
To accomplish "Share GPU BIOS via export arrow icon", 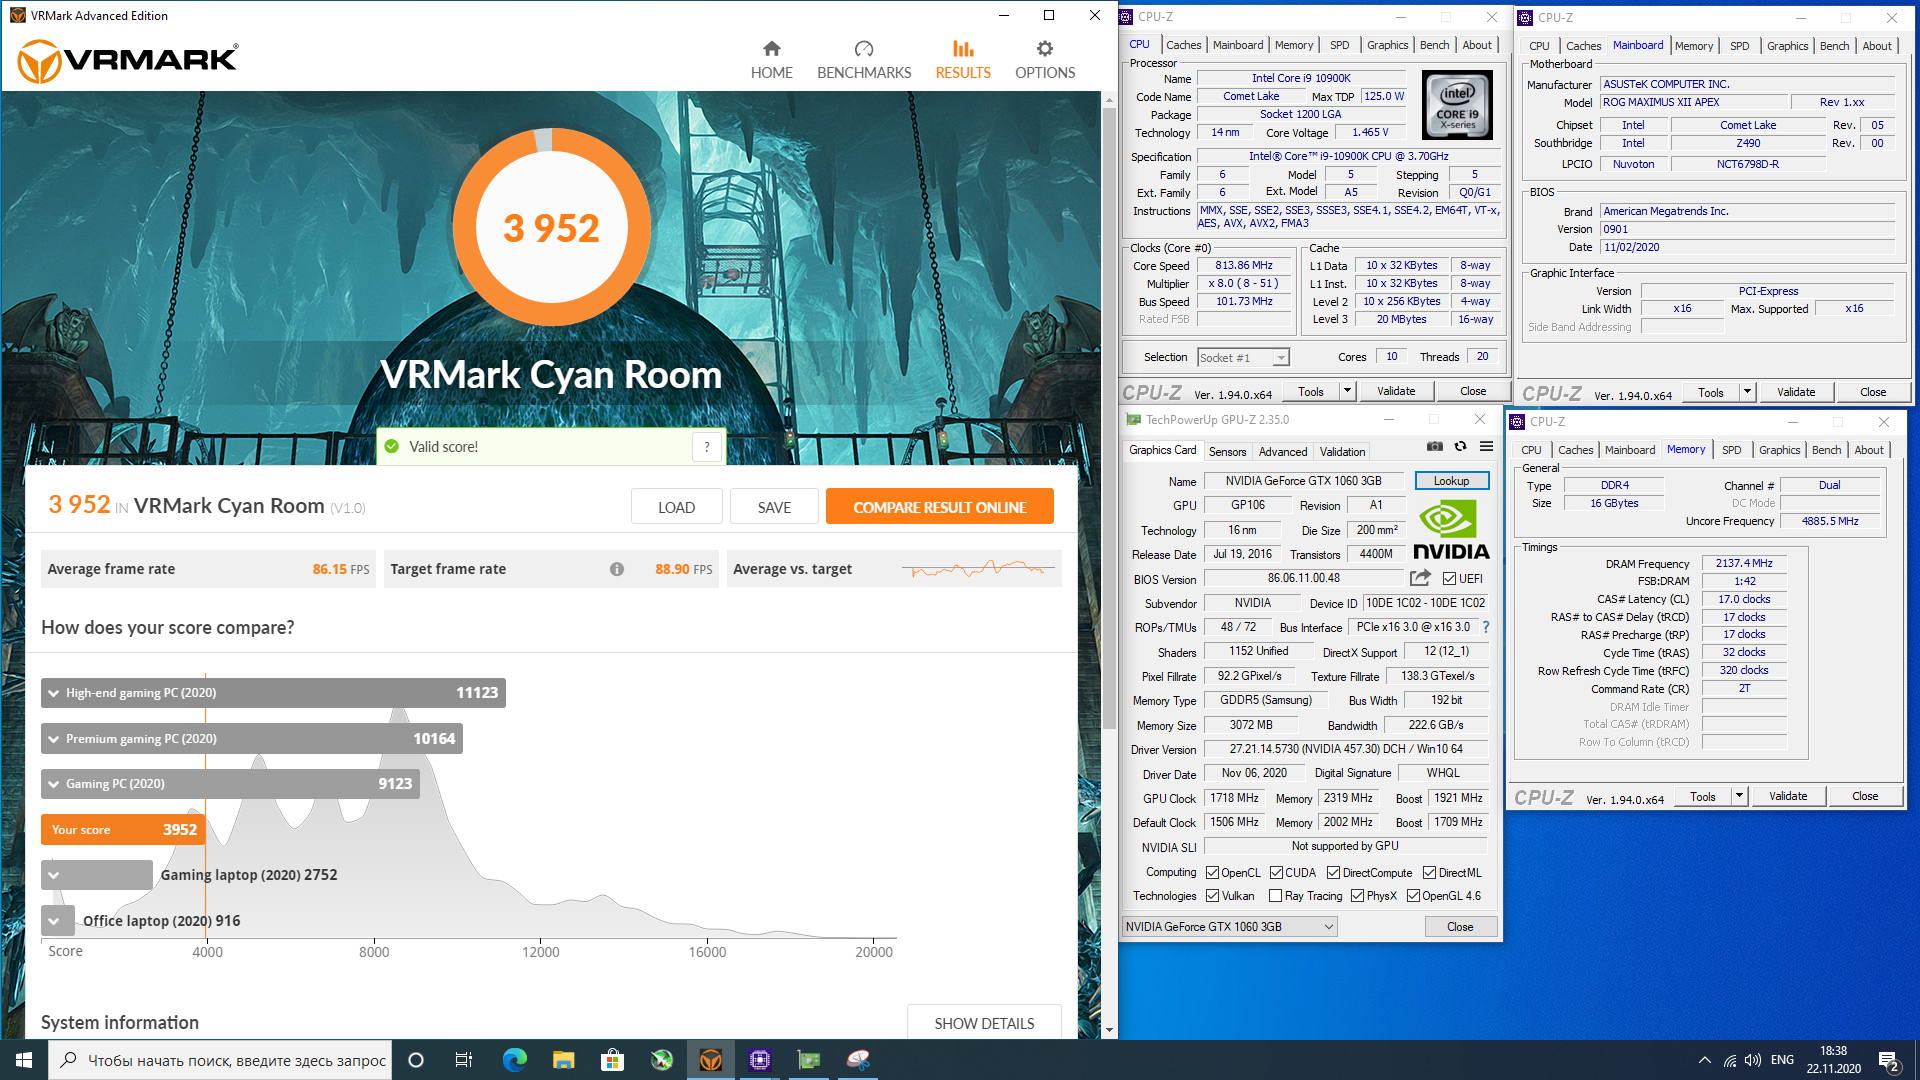I will pos(1420,578).
